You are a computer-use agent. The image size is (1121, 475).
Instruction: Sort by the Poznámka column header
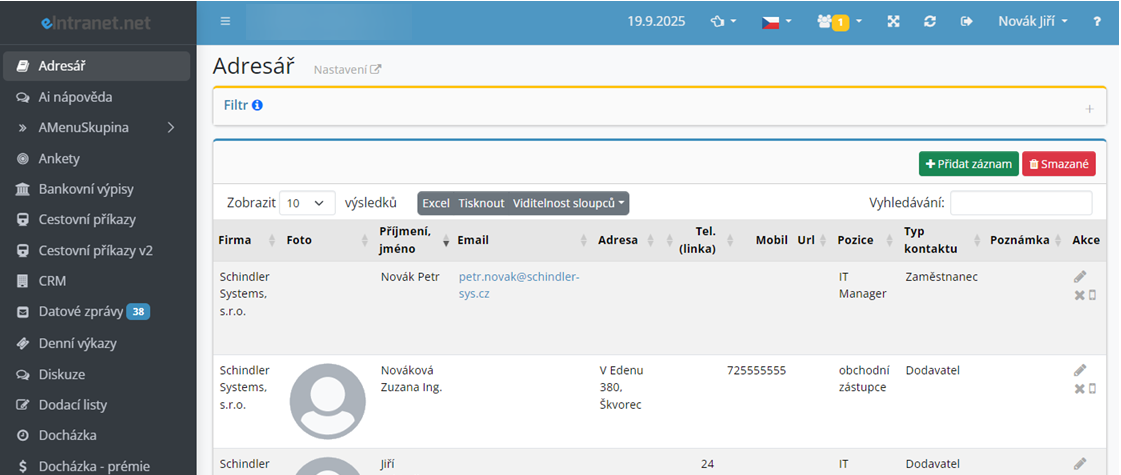click(1024, 240)
